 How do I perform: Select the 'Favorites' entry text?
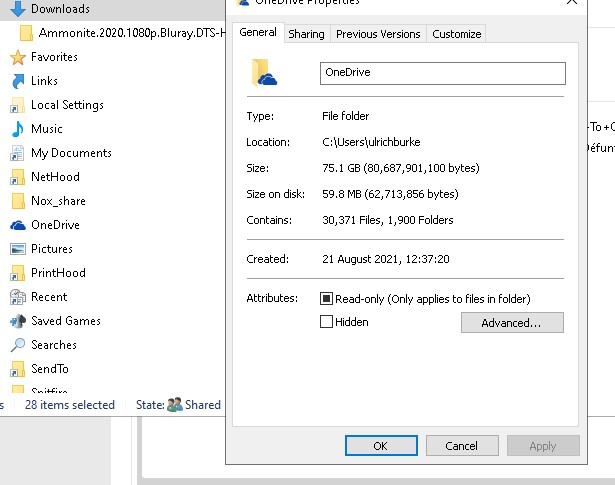click(54, 57)
